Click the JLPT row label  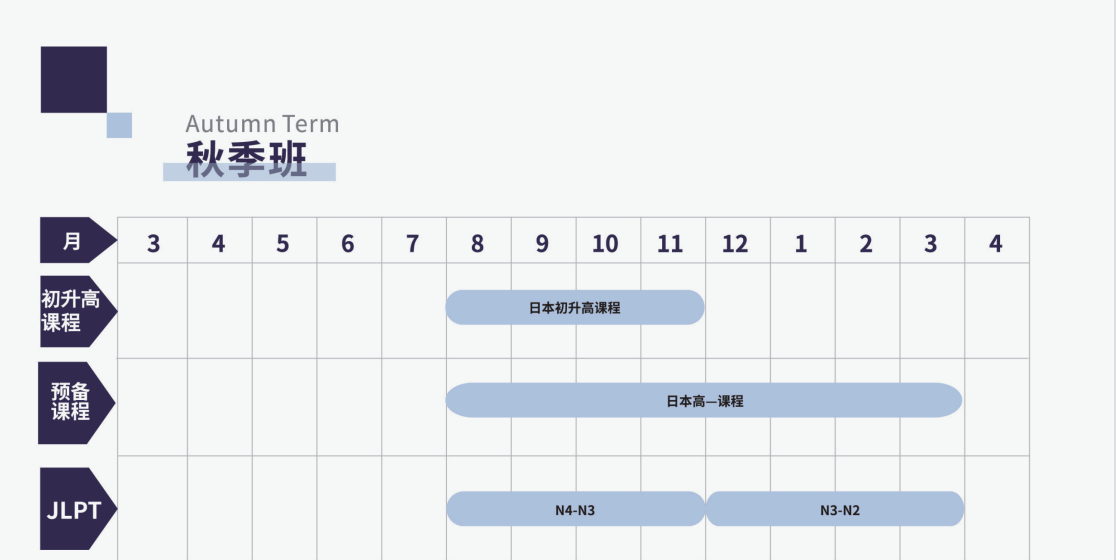tap(76, 510)
